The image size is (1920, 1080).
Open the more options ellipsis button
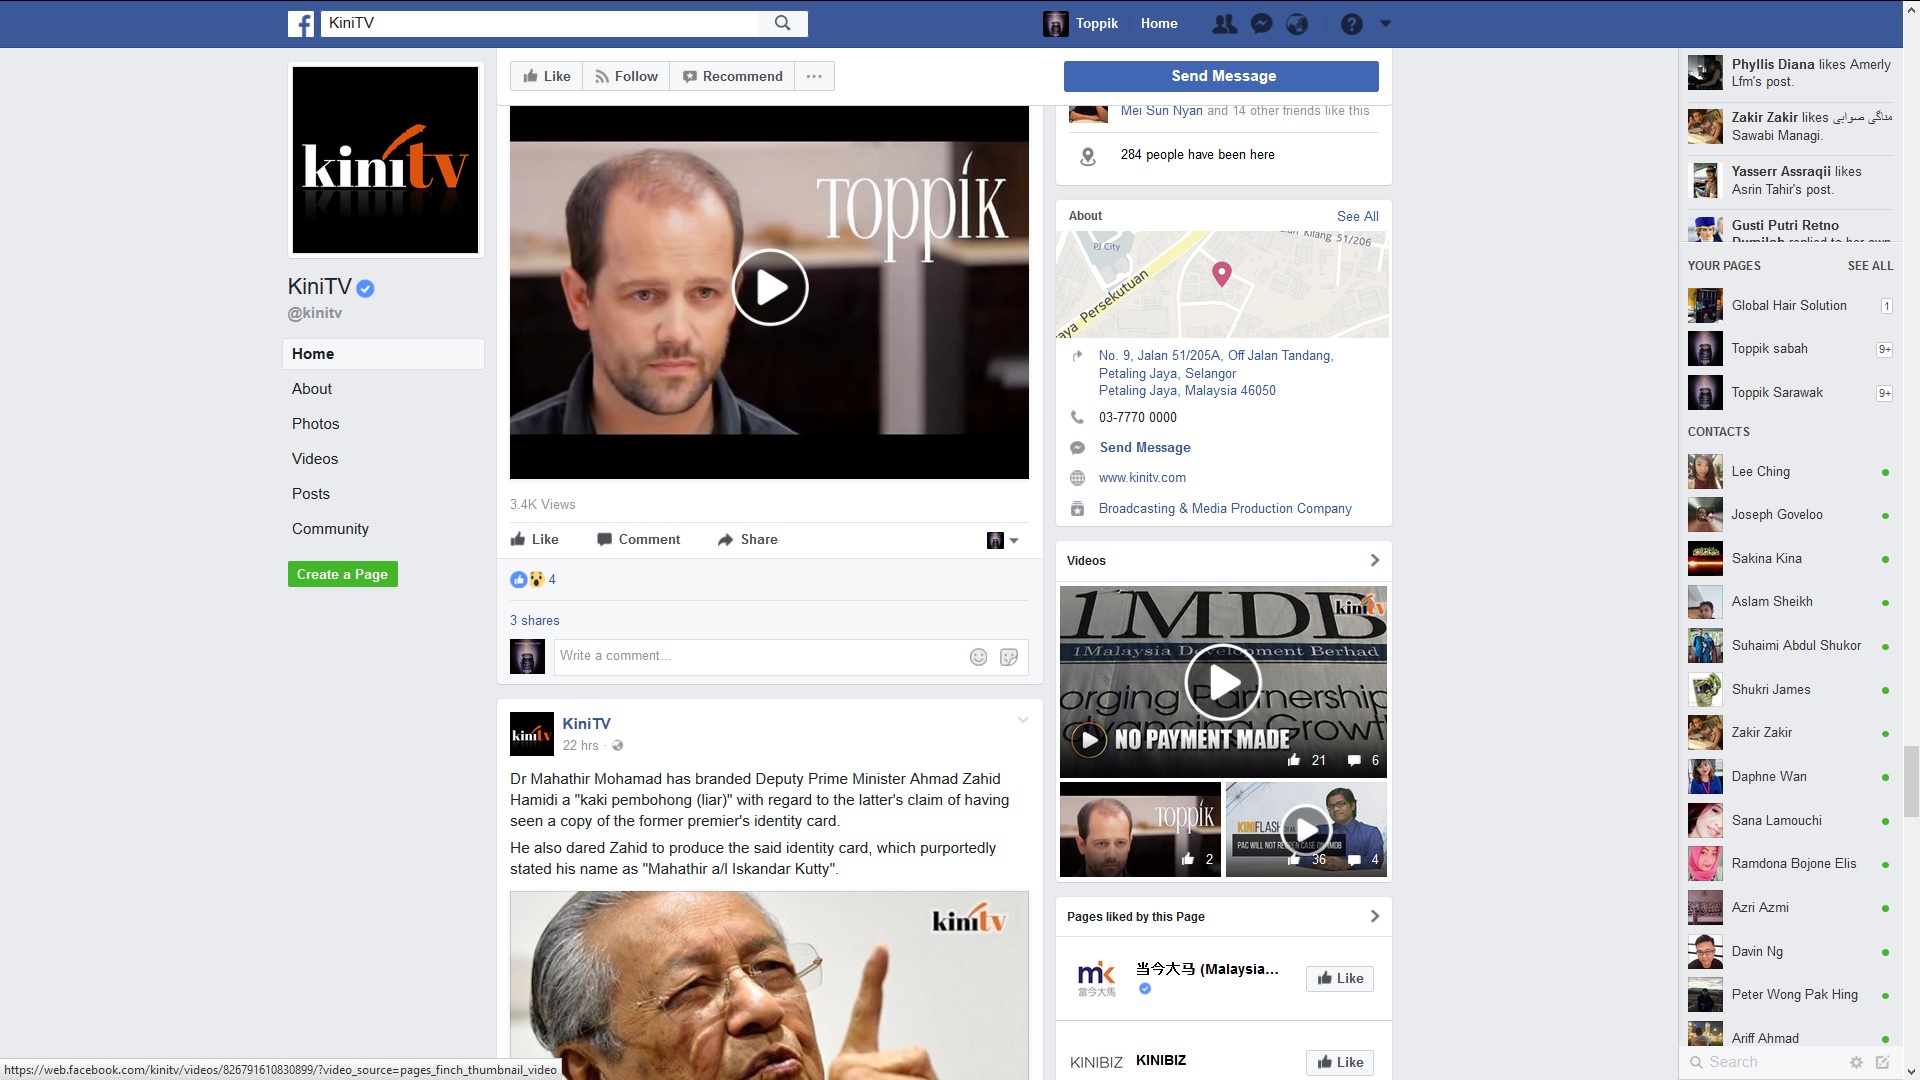814,76
